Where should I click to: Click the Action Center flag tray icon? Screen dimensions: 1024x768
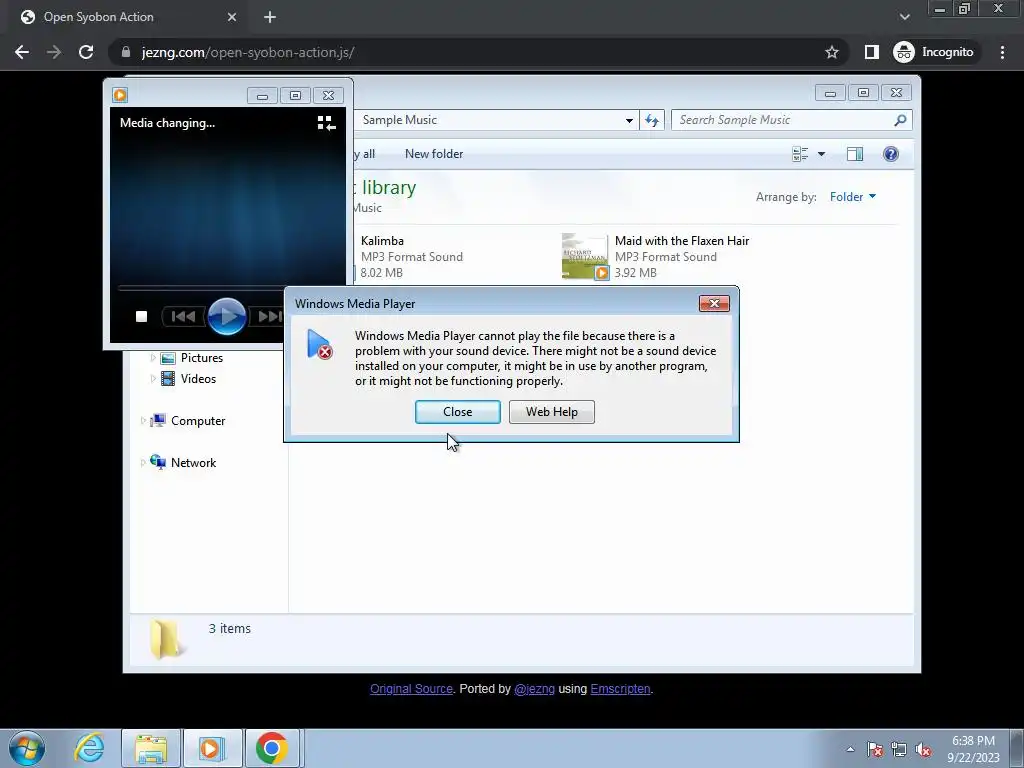click(875, 750)
